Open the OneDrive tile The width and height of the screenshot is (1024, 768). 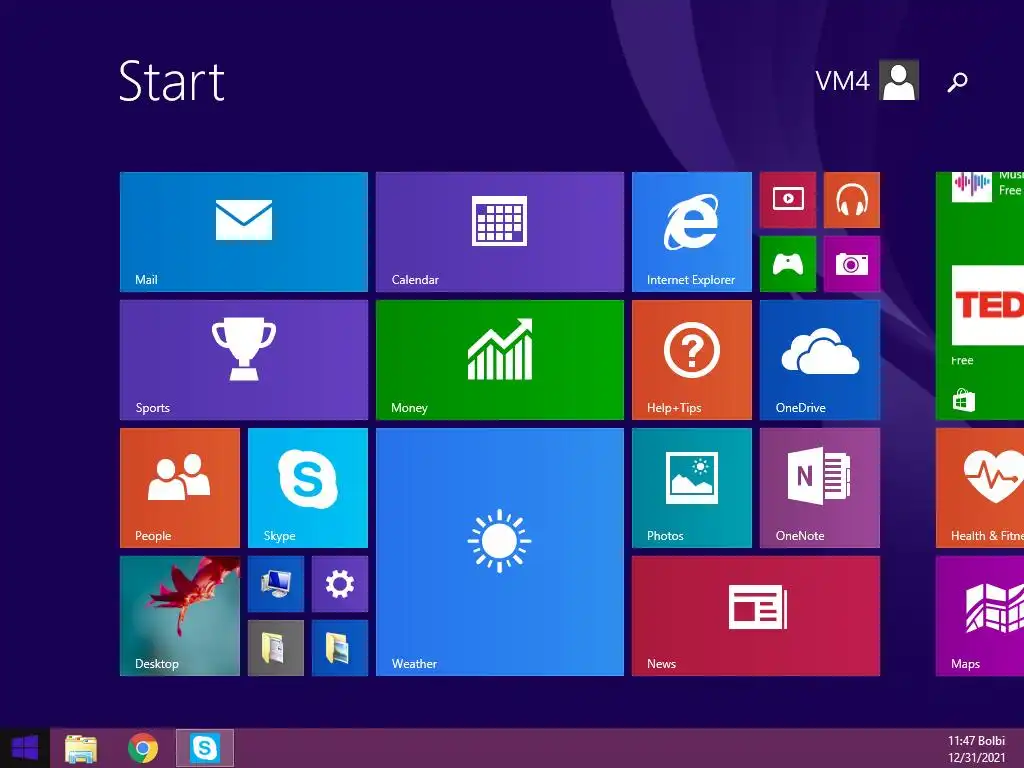(x=820, y=360)
